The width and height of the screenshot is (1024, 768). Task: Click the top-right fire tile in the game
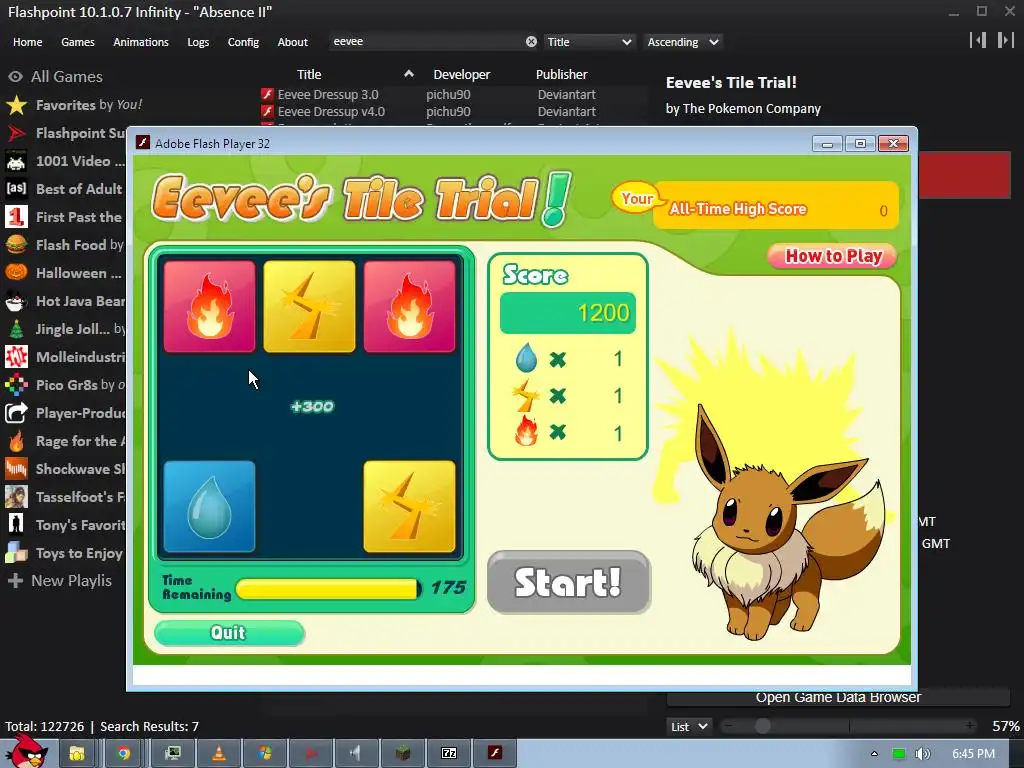click(409, 306)
